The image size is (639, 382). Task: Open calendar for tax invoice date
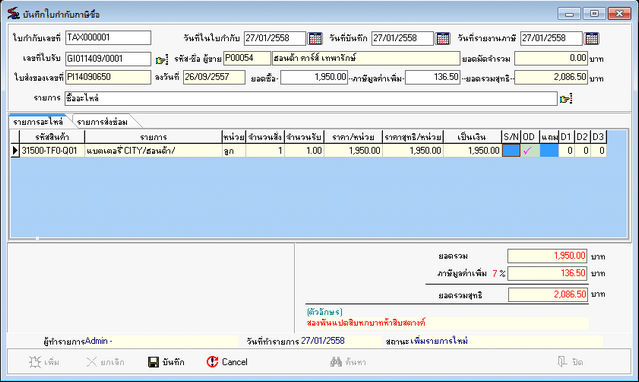click(315, 38)
